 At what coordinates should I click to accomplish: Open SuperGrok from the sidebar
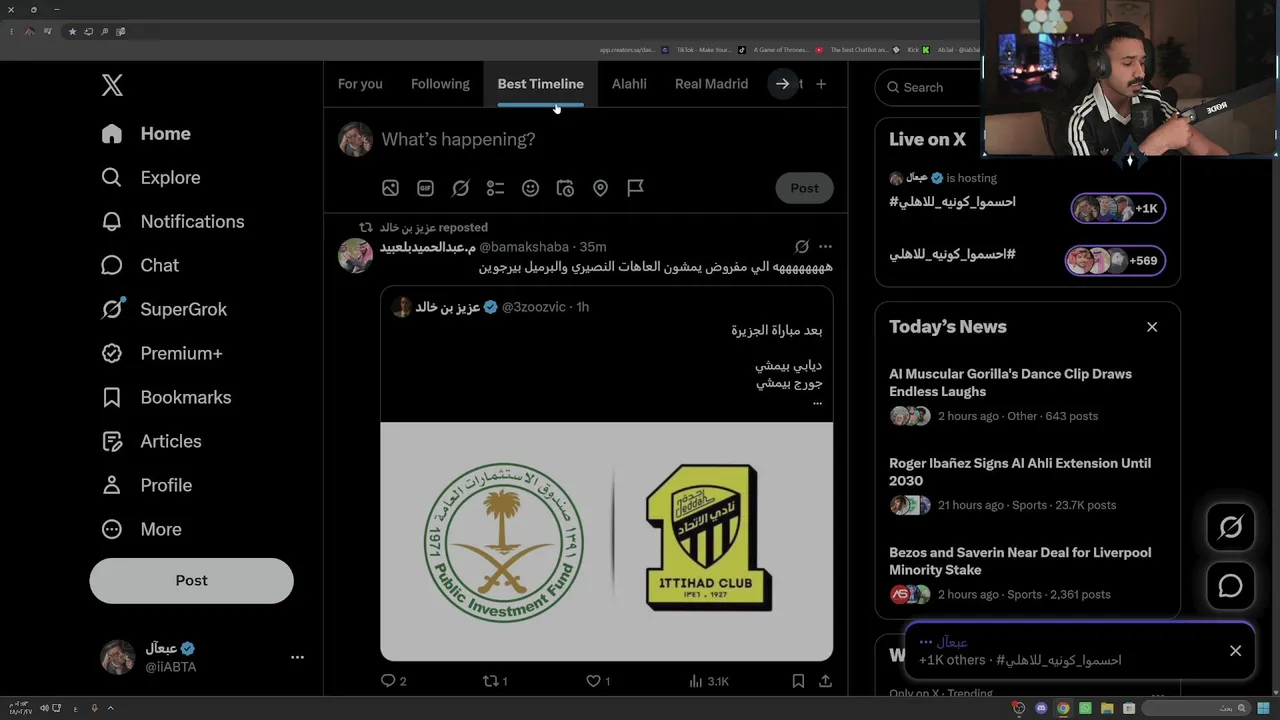point(164,310)
